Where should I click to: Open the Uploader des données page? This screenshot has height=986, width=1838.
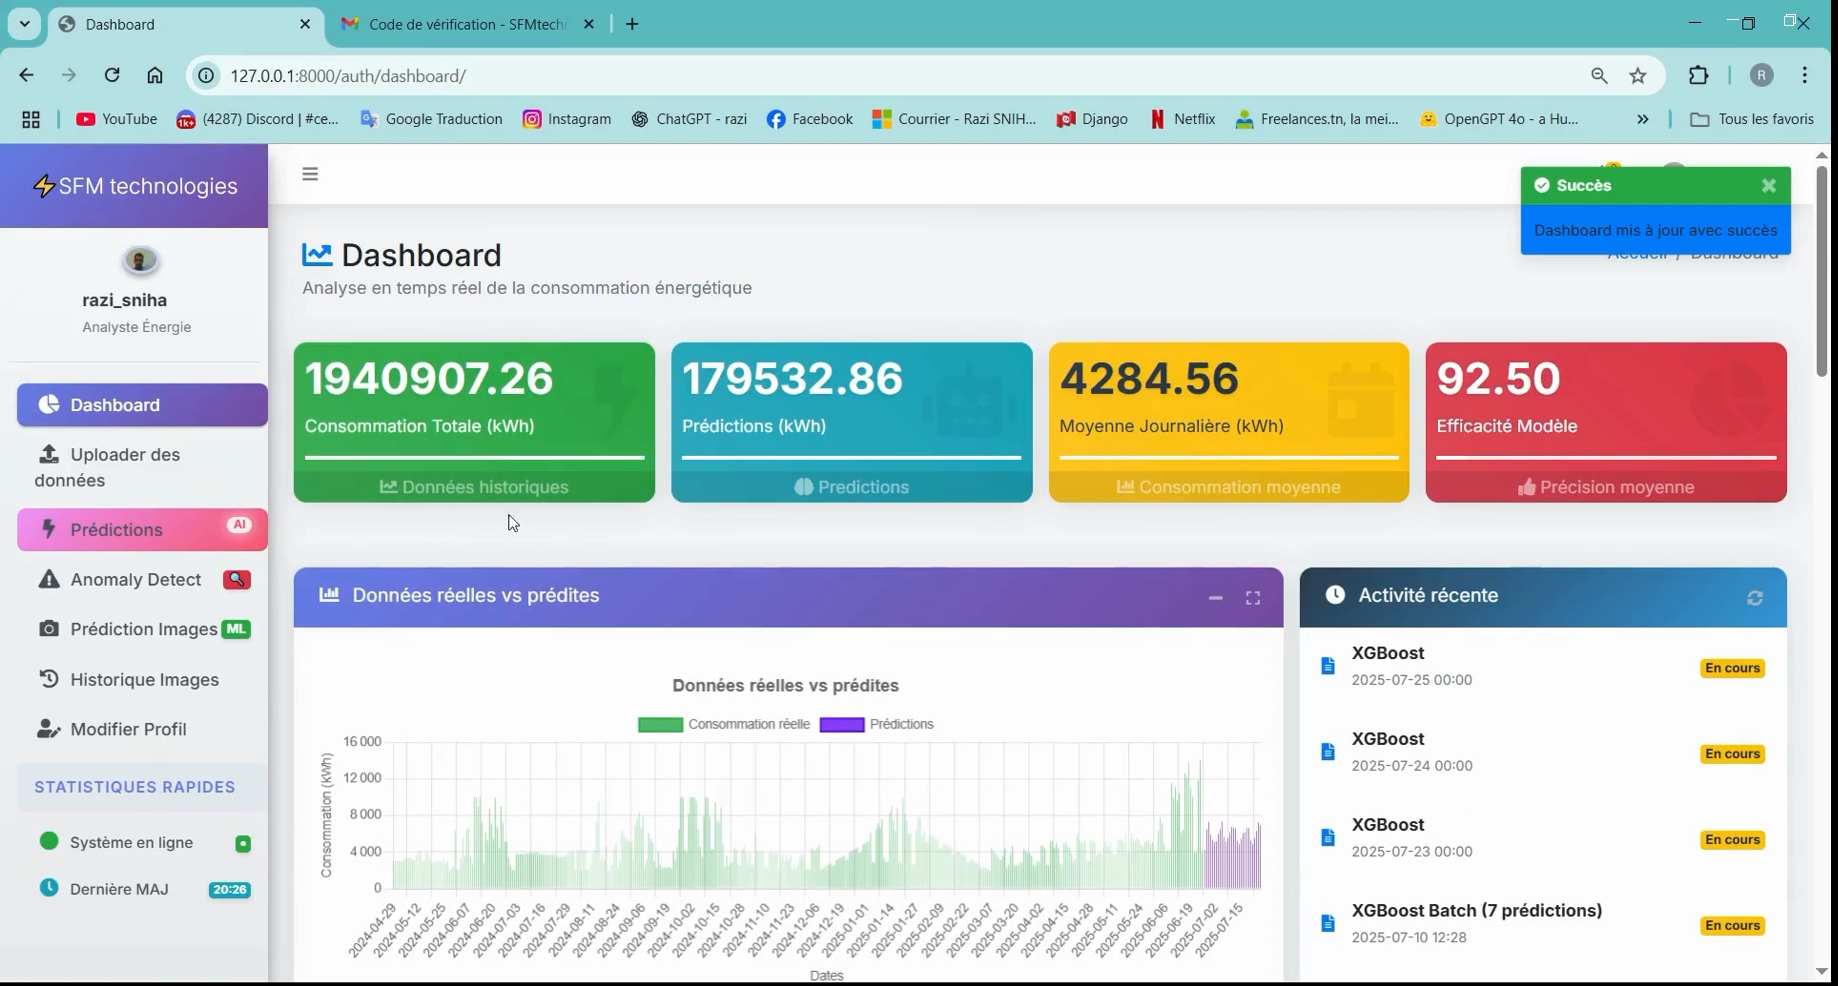pos(125,467)
